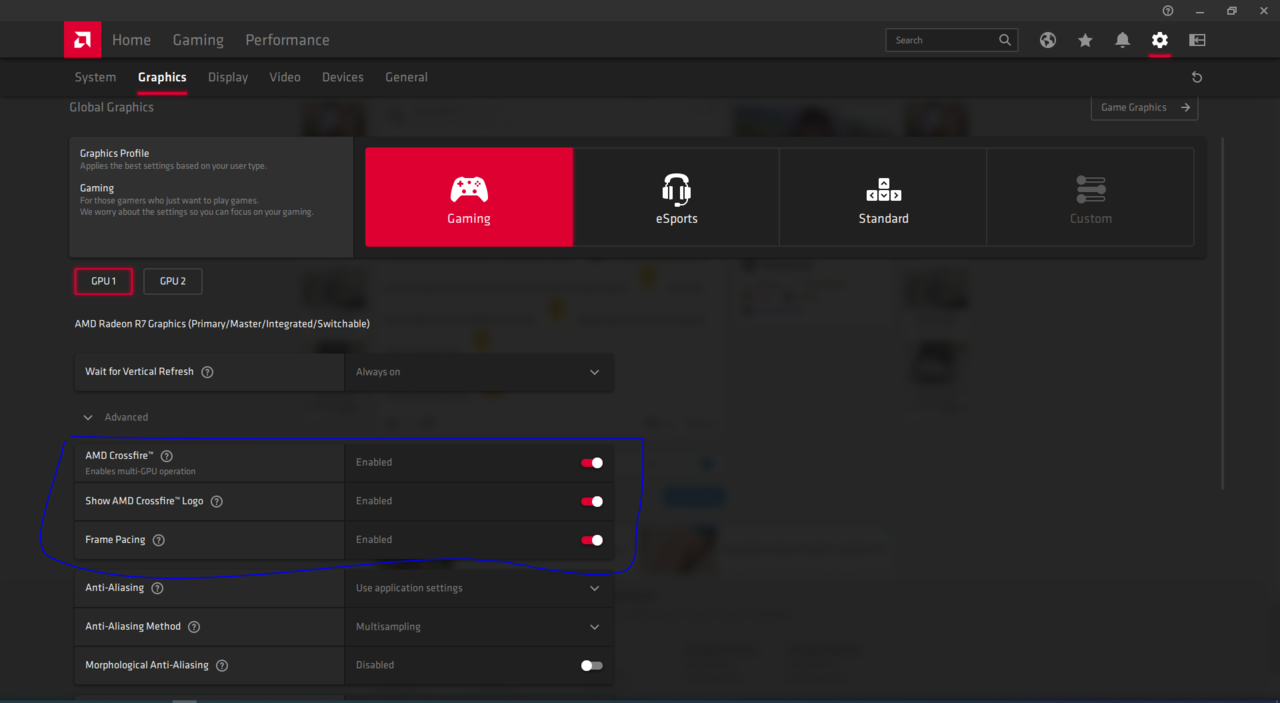Viewport: 1280px width, 703px height.
Task: Open the Performance menu
Action: tap(287, 40)
